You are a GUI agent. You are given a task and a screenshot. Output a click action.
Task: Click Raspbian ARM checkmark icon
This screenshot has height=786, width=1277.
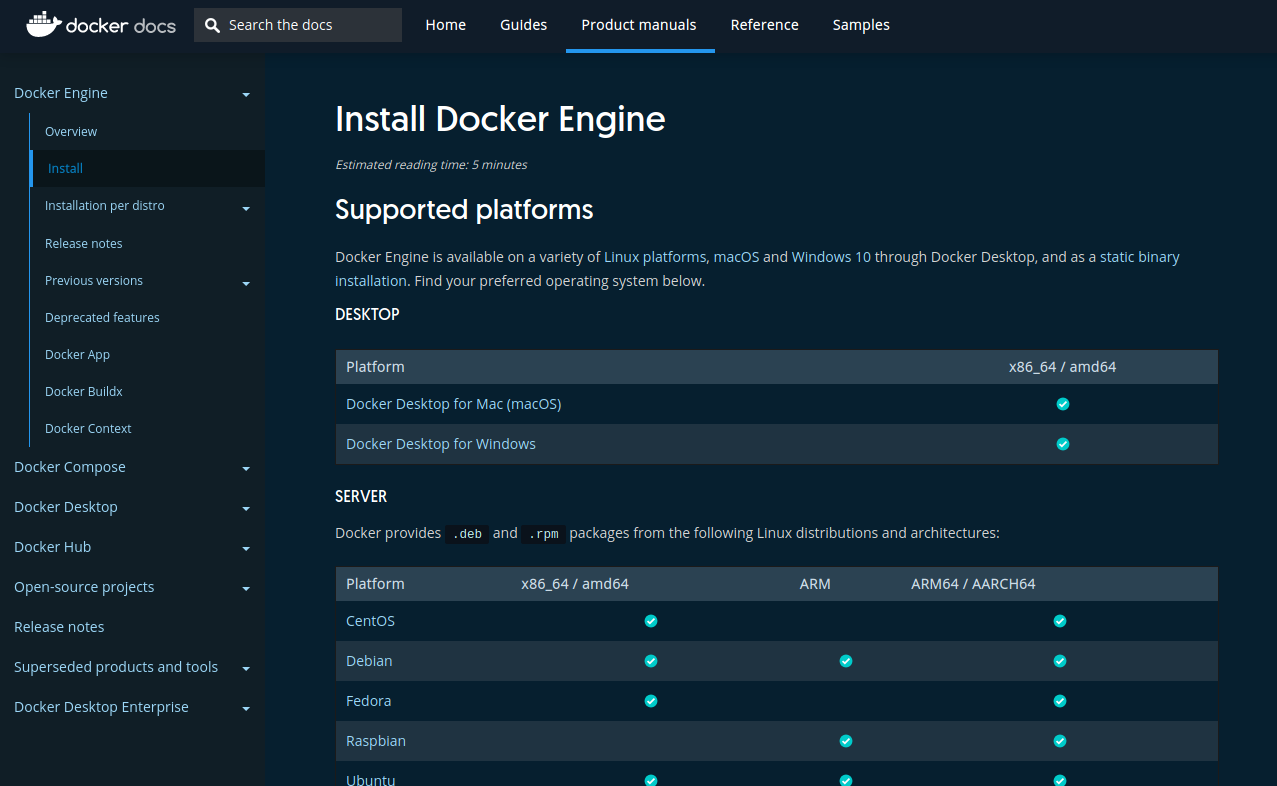[x=846, y=741]
